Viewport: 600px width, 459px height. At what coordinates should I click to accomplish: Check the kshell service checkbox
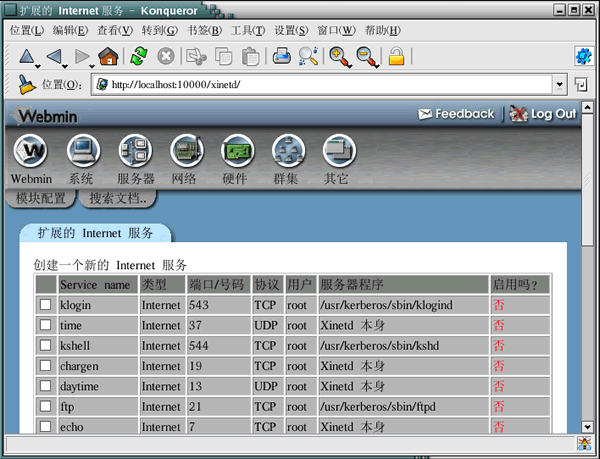coord(46,345)
